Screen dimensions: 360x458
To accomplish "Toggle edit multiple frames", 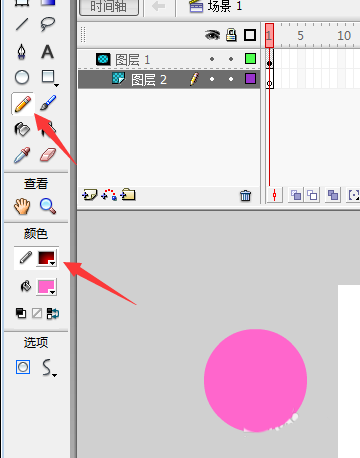I will [333, 195].
